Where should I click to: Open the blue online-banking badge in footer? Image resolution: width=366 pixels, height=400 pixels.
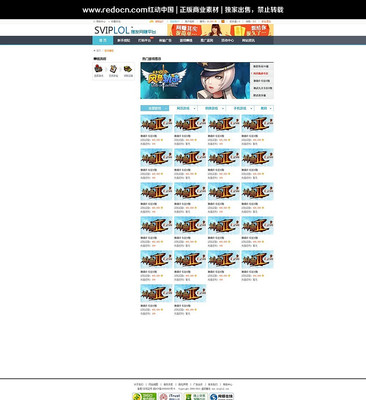[221, 397]
